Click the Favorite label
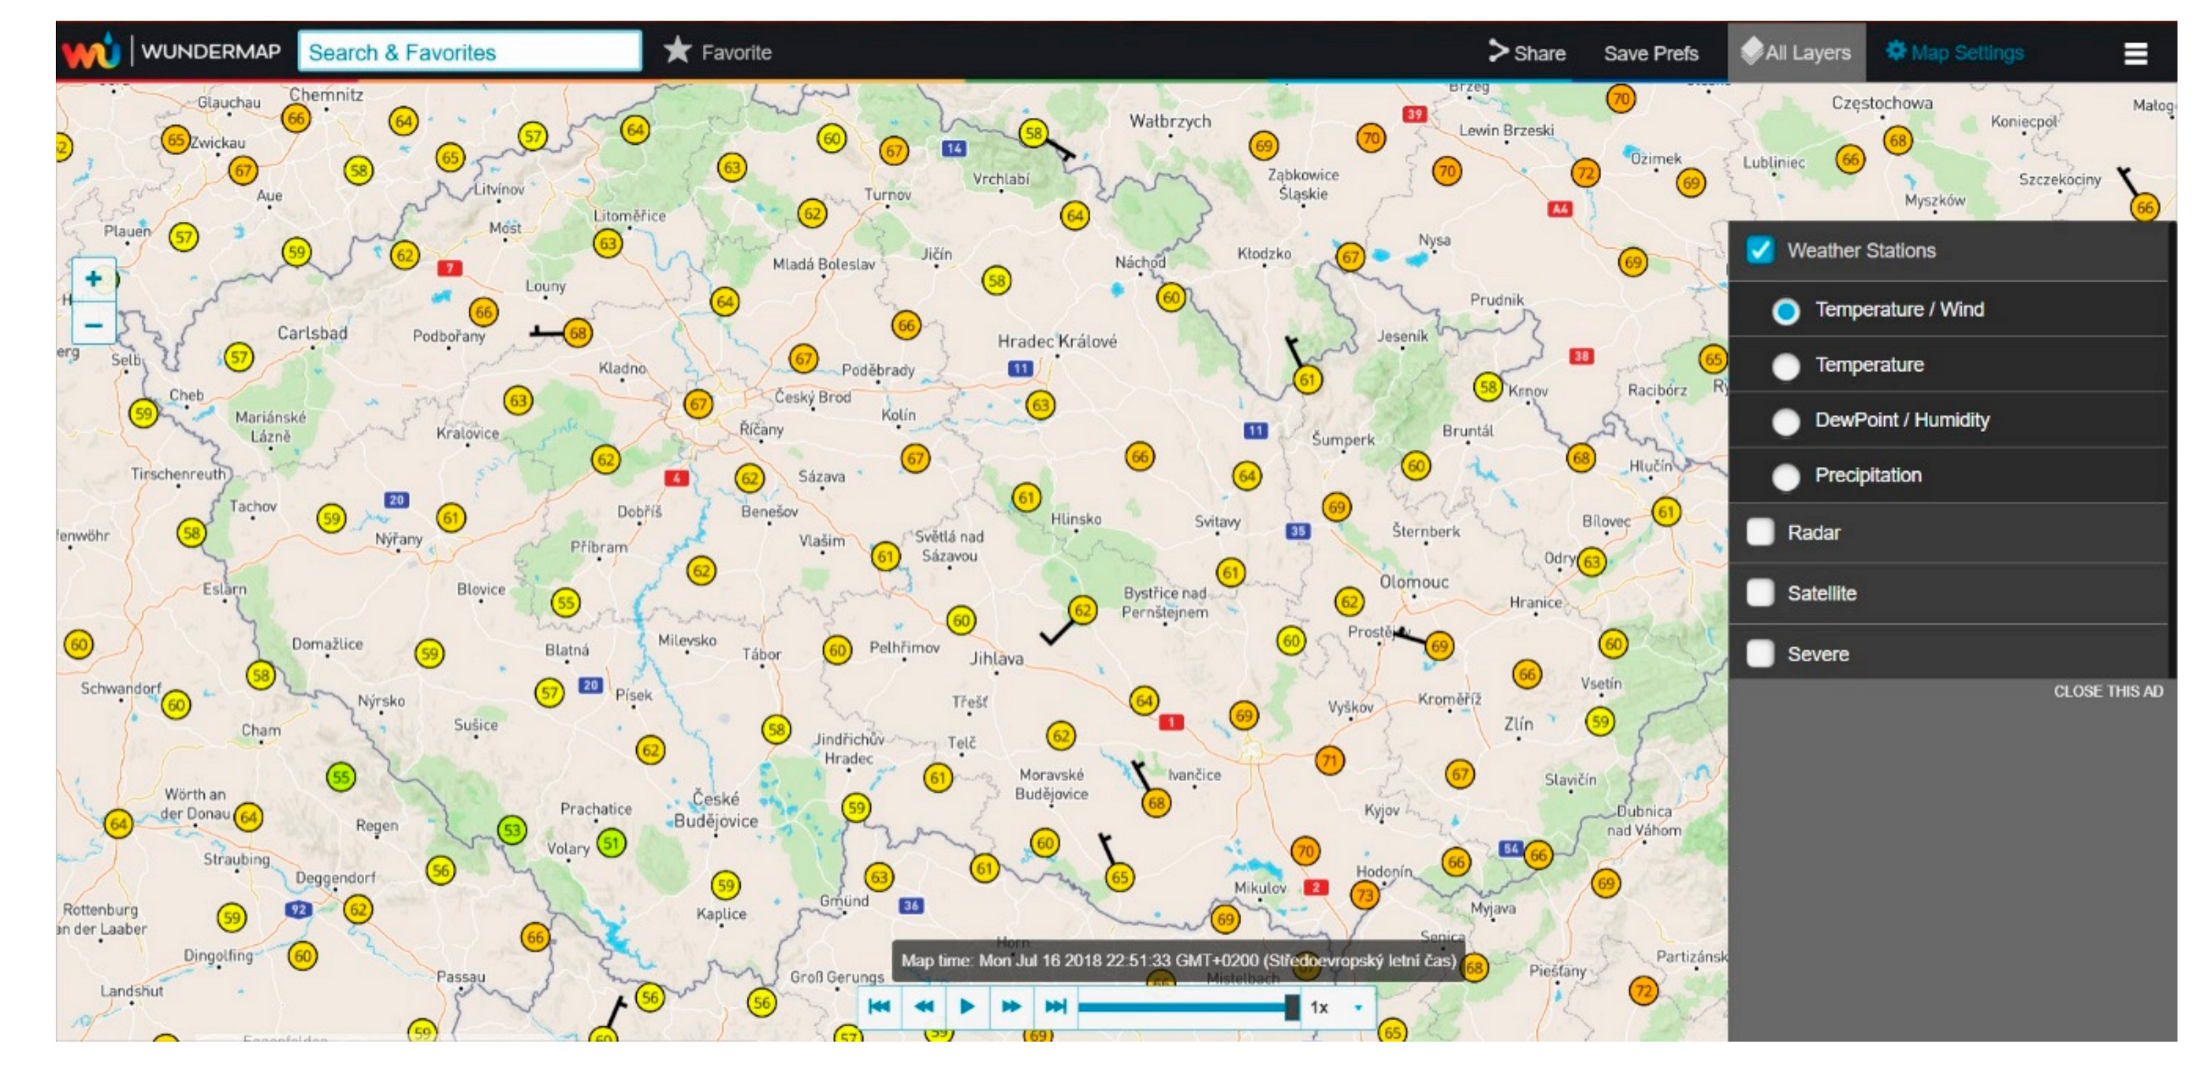The image size is (2209, 1091). pyautogui.click(x=736, y=52)
